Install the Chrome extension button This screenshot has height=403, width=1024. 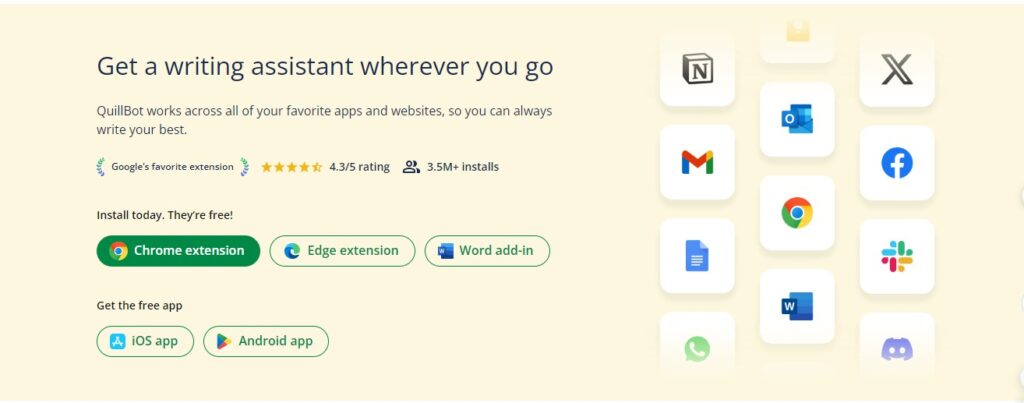click(178, 251)
